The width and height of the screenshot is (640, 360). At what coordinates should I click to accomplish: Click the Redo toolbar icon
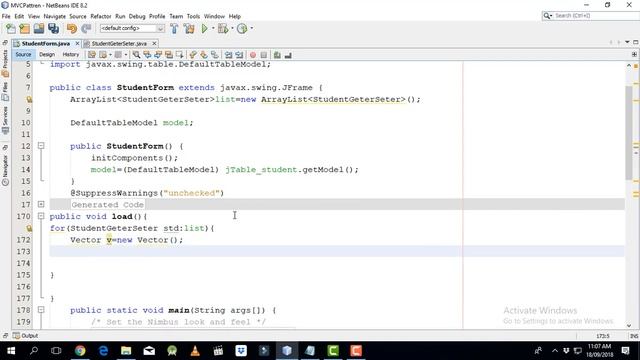pos(86,29)
